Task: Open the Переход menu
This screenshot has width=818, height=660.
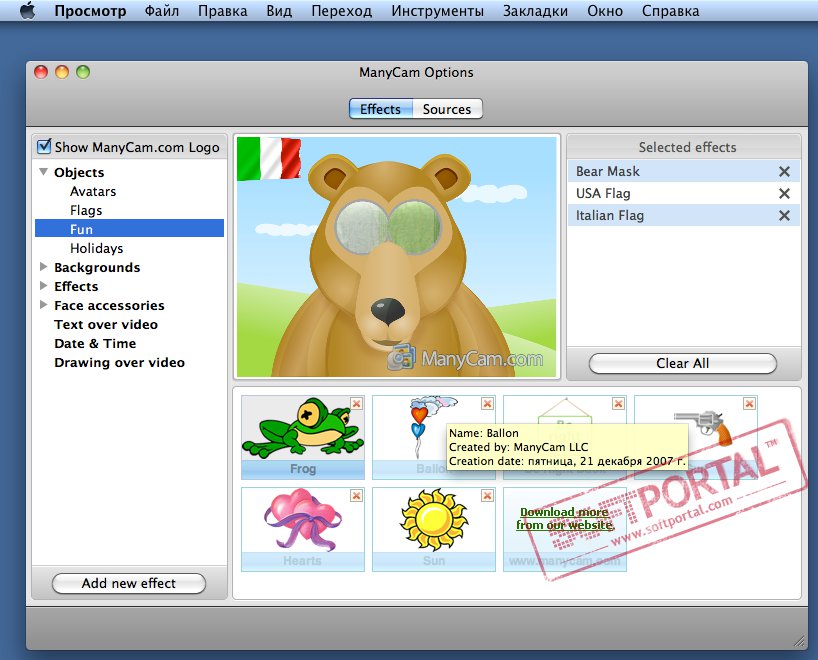Action: [342, 10]
